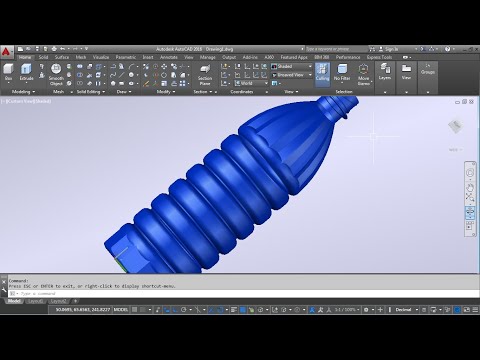The image size is (480, 360).
Task: Open the Shaded visual style dropdown
Action: pos(291,66)
